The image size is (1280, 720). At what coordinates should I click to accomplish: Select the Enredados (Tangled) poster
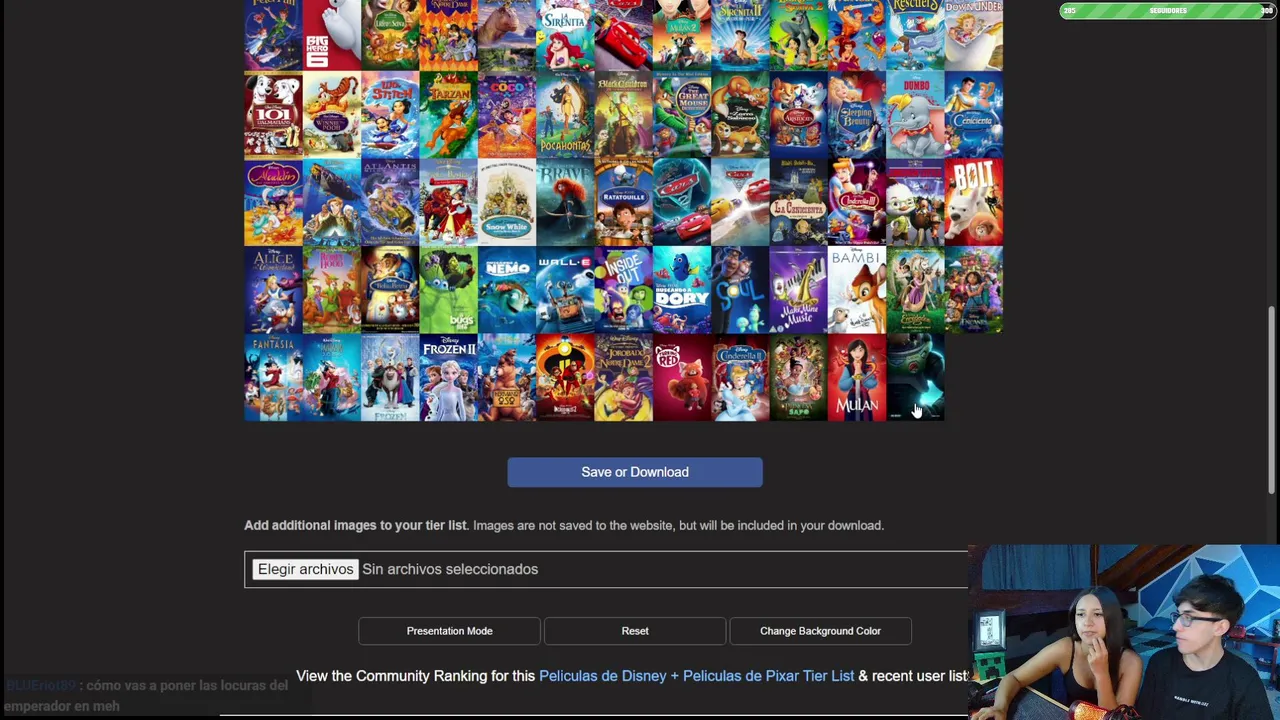(915, 290)
